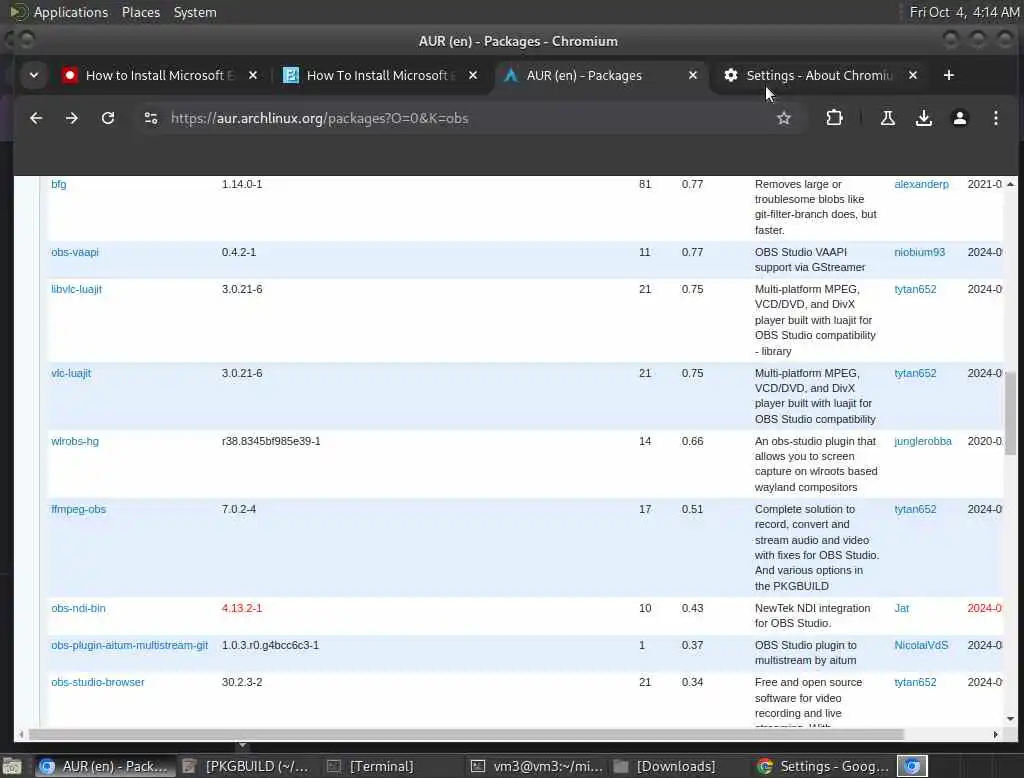Switch to first How to Install Microsoft tab
Screen dimensions: 1024x778
click(160, 75)
